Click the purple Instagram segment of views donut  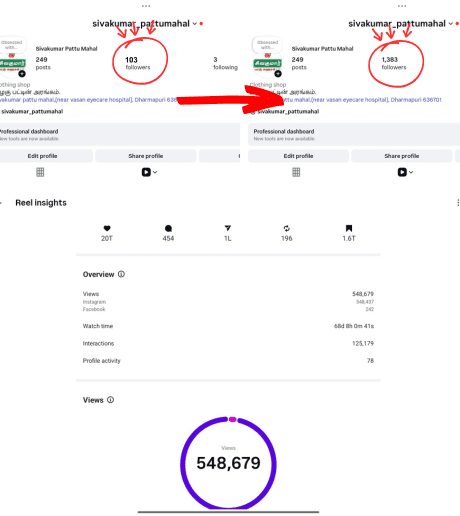click(182, 463)
